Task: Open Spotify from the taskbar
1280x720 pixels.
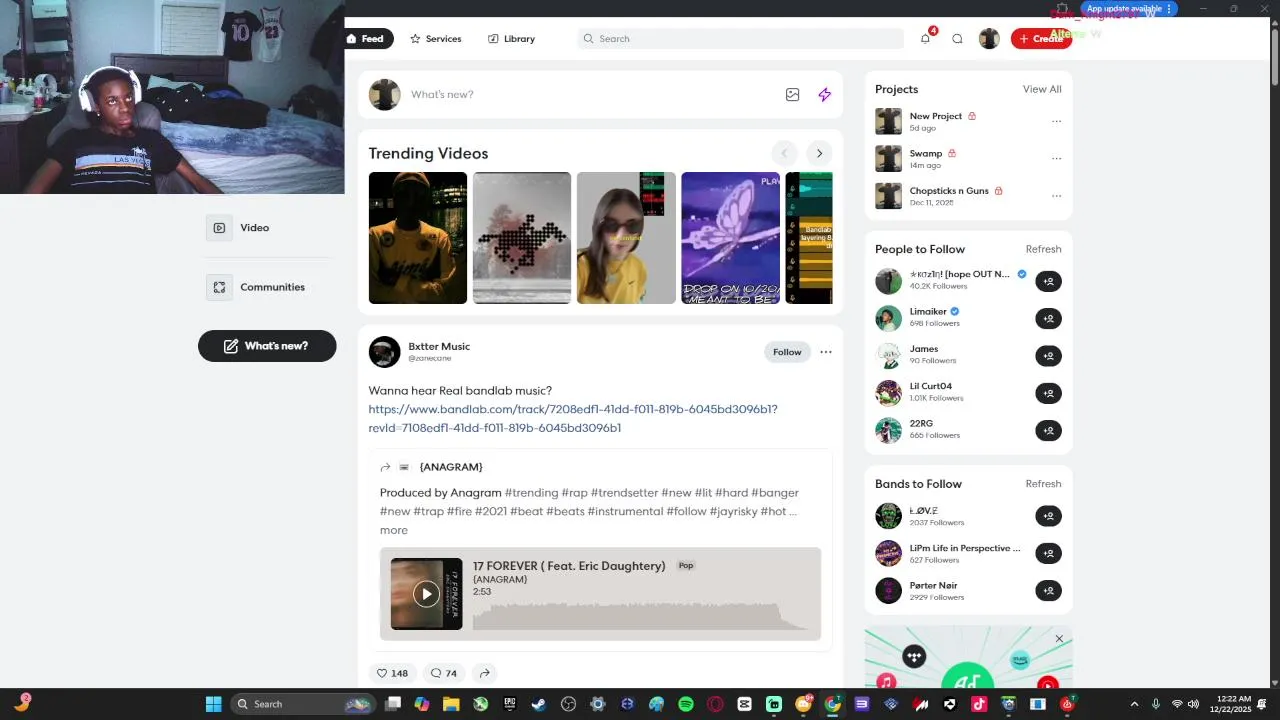Action: (686, 704)
